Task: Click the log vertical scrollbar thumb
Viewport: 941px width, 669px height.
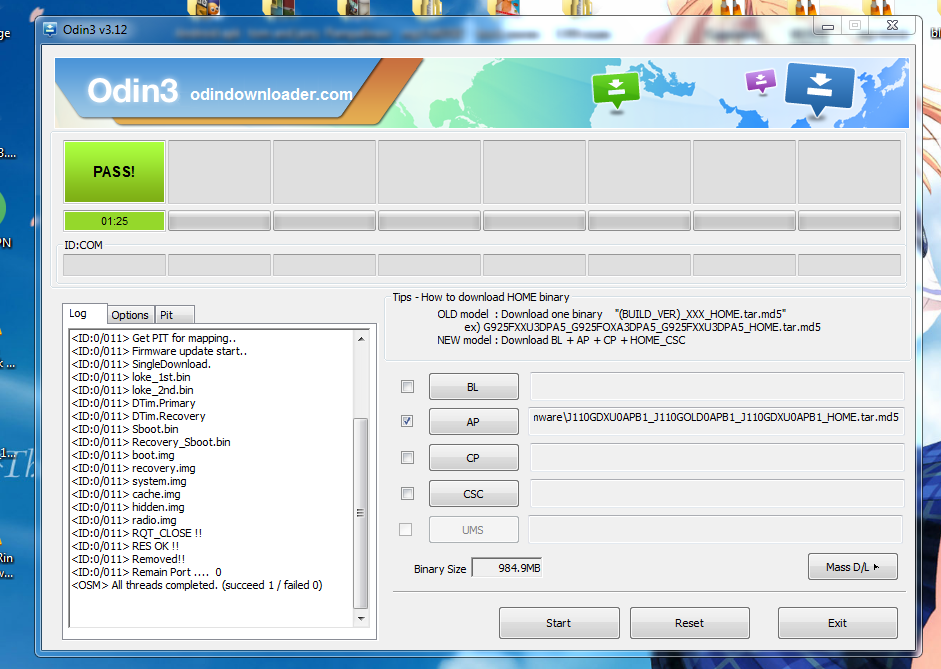Action: [x=361, y=513]
